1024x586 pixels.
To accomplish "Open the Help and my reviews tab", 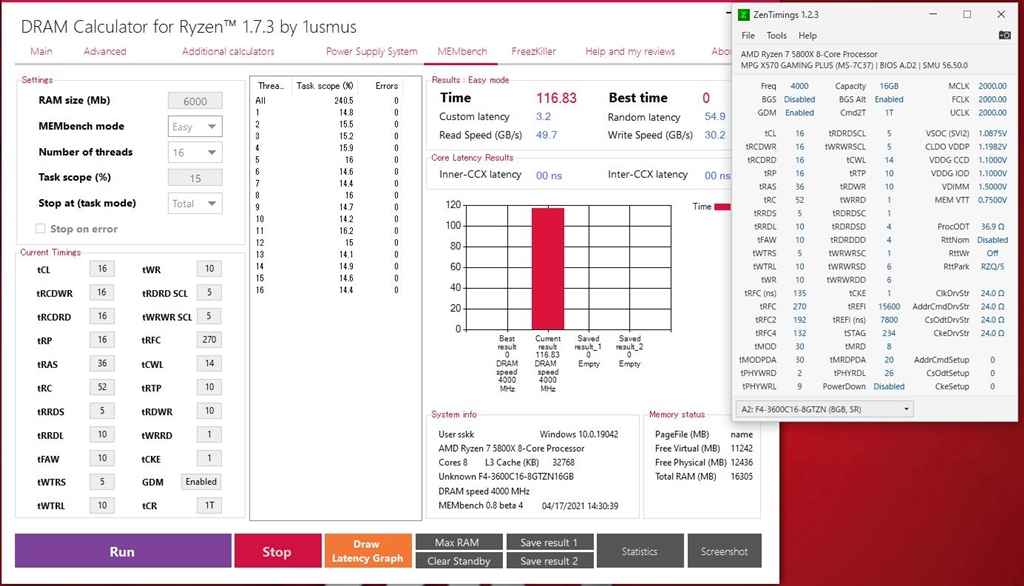I will (x=630, y=52).
